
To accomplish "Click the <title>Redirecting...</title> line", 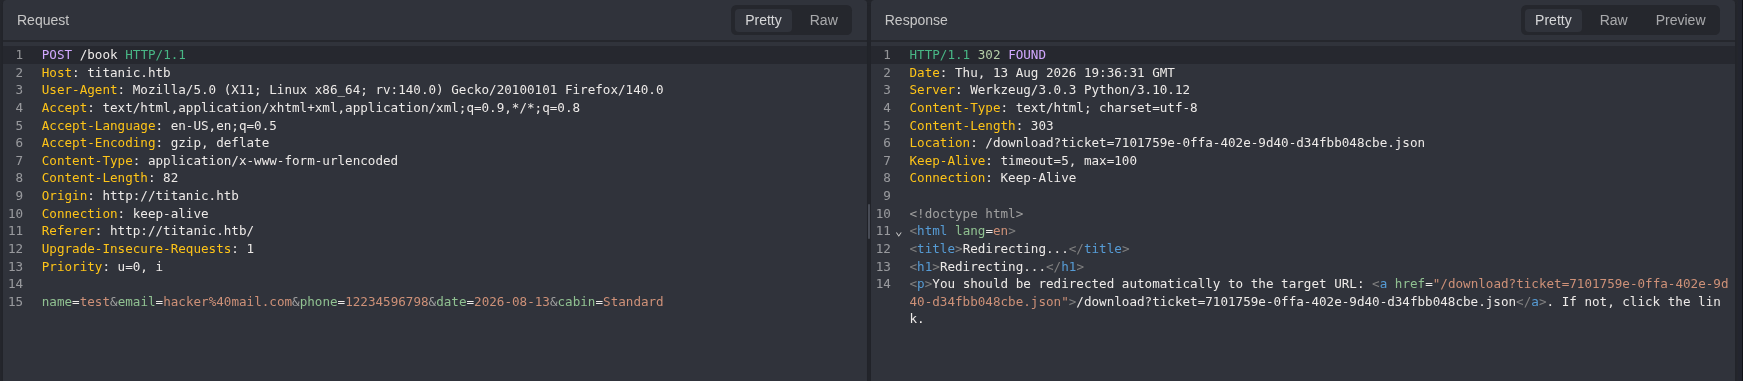I will coord(1019,249).
